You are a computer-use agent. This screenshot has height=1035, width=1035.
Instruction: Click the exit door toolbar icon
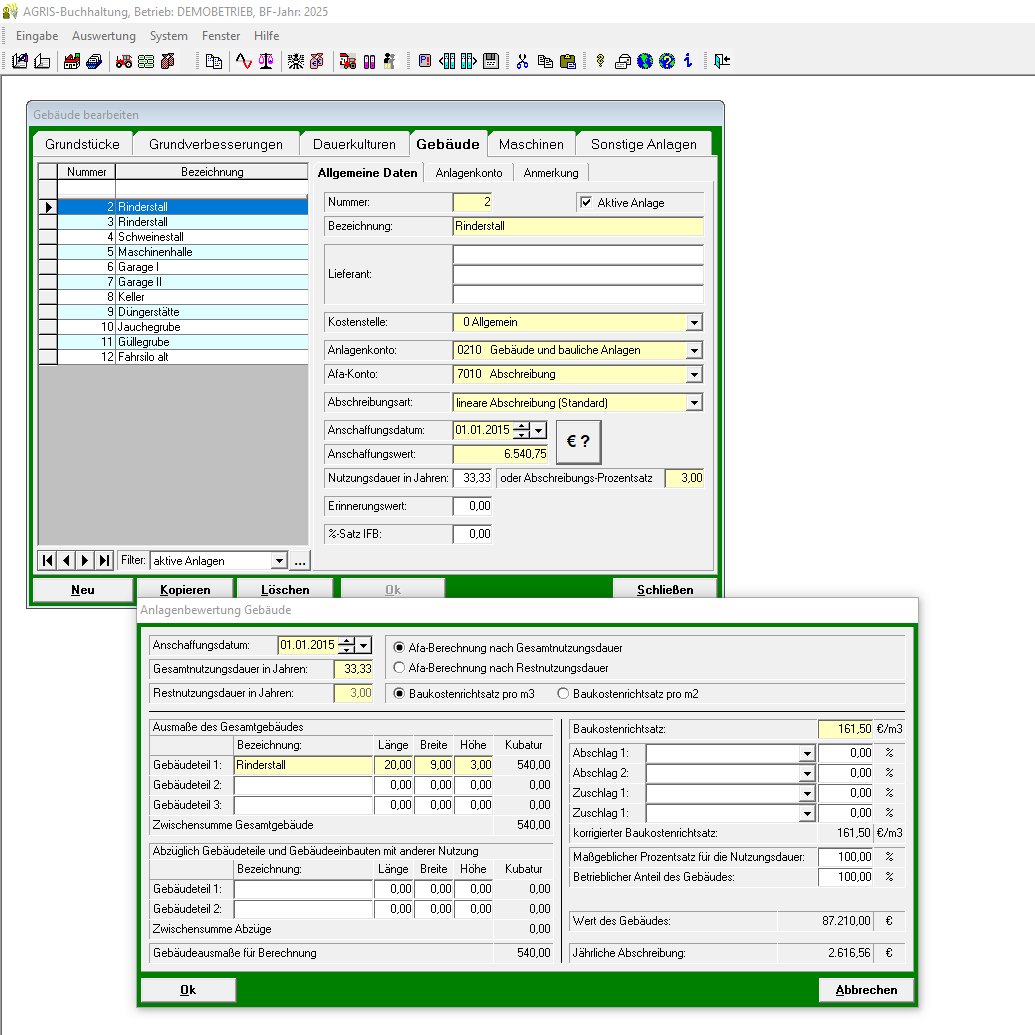pos(722,61)
